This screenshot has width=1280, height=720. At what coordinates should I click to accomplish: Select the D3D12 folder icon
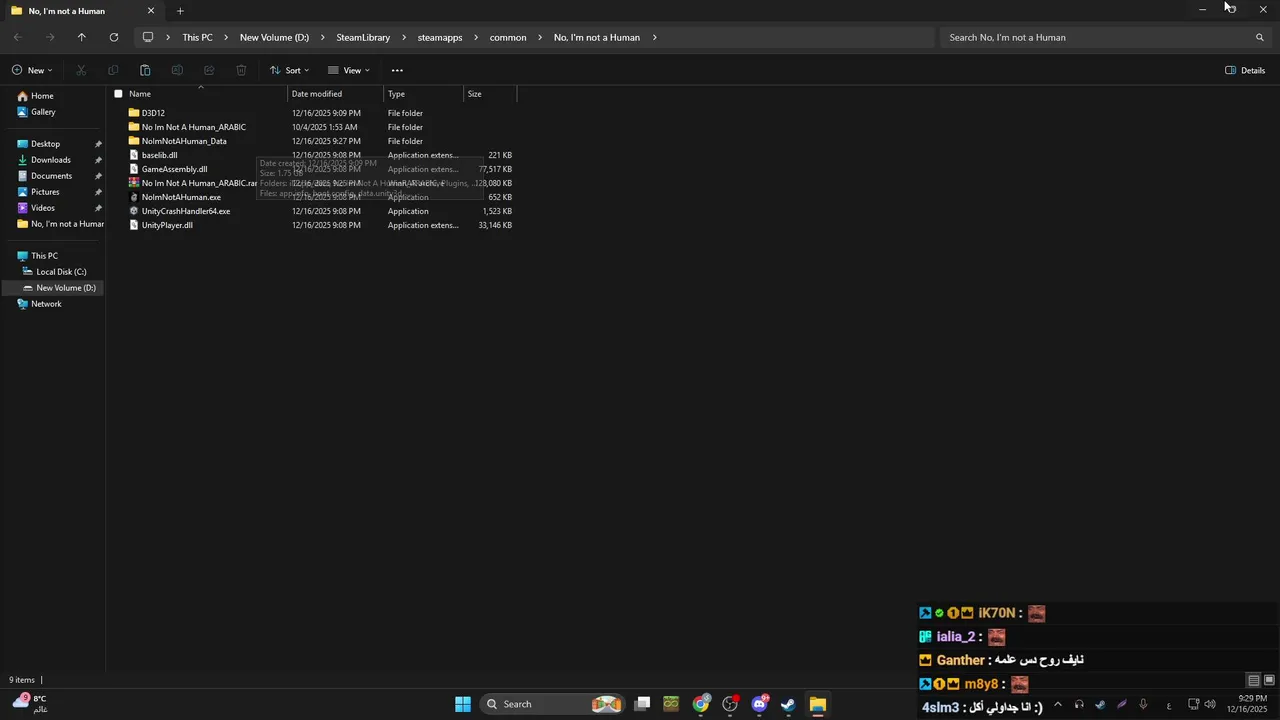[134, 113]
